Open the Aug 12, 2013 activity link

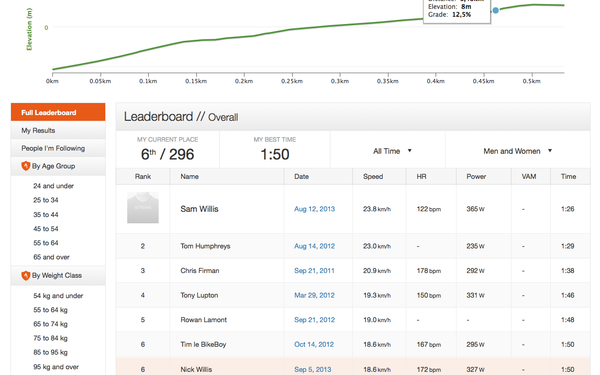(315, 209)
